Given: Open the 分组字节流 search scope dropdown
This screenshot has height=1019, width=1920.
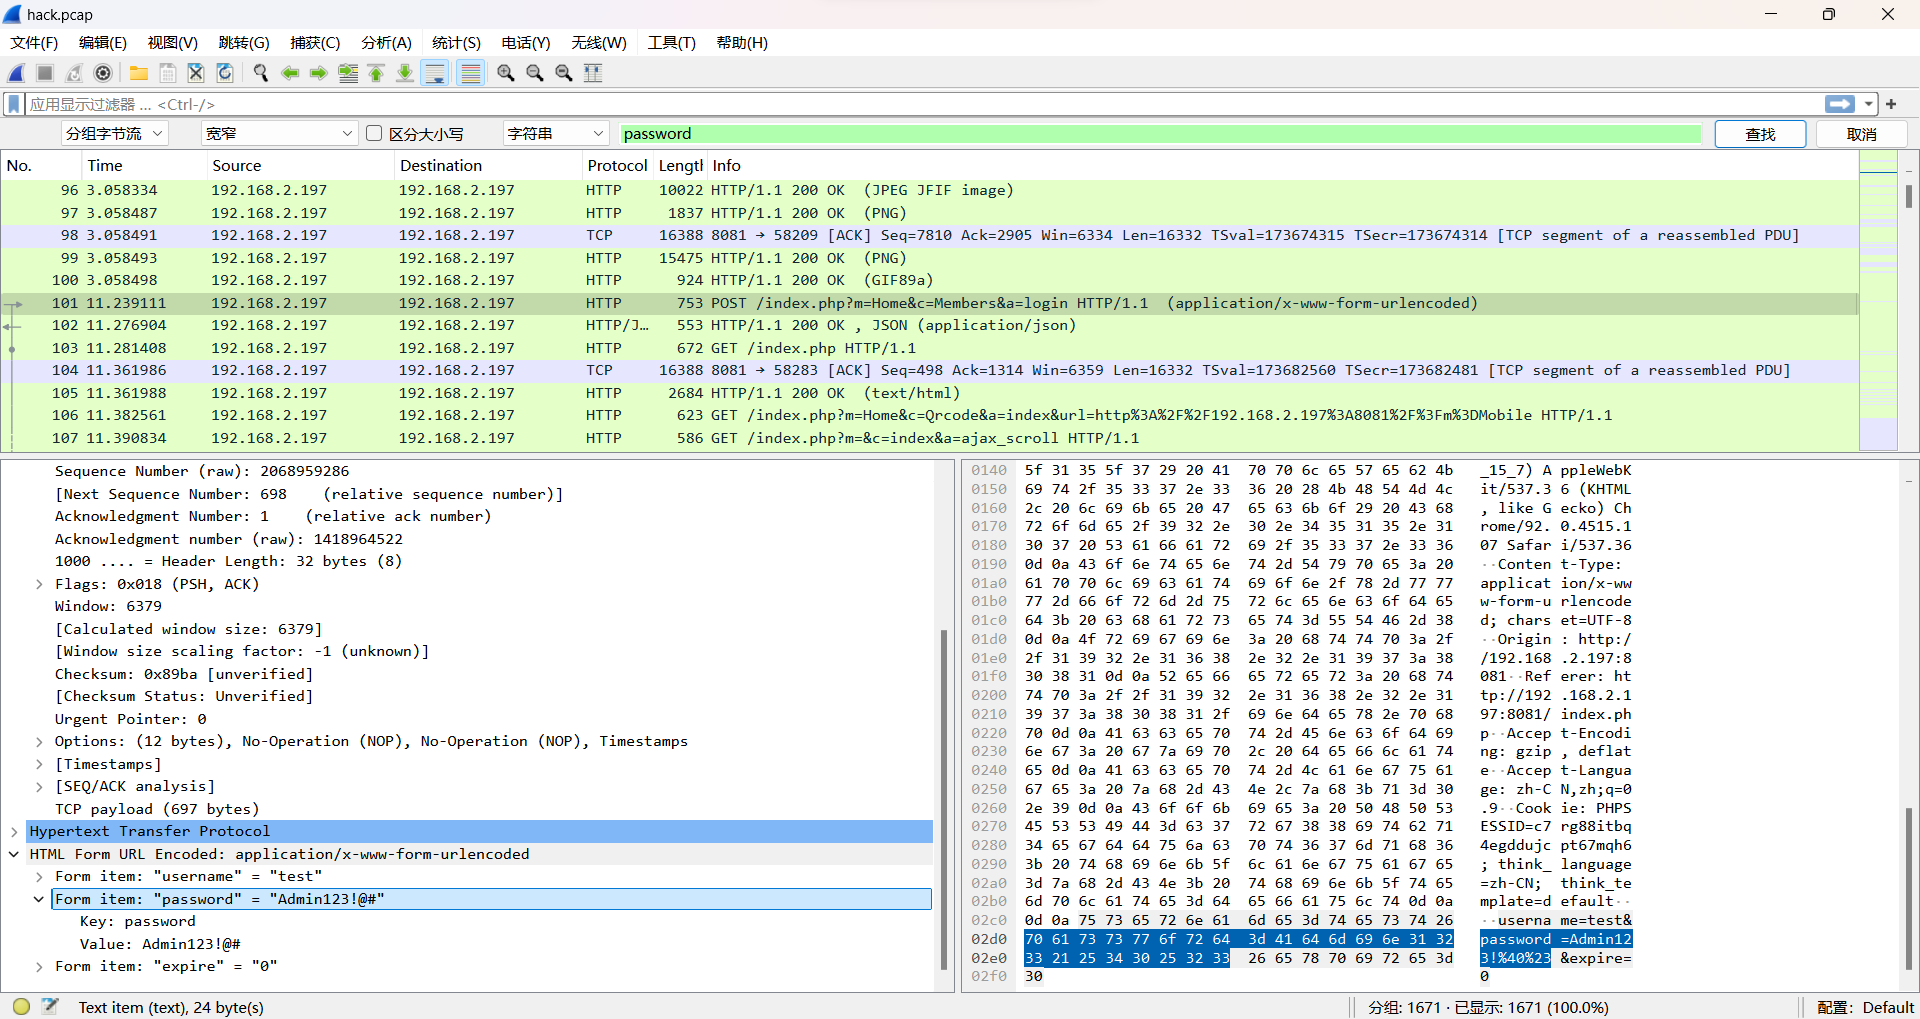Looking at the screenshot, I should tap(114, 134).
